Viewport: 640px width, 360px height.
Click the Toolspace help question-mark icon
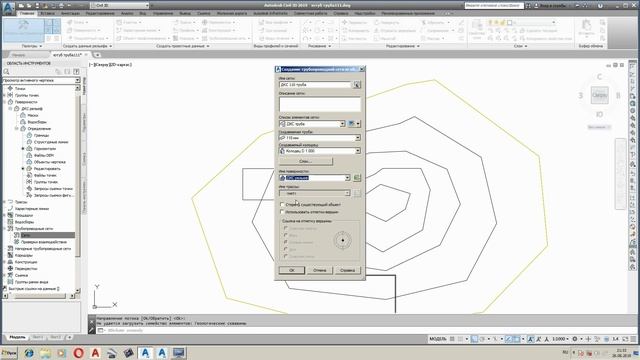click(x=76, y=72)
